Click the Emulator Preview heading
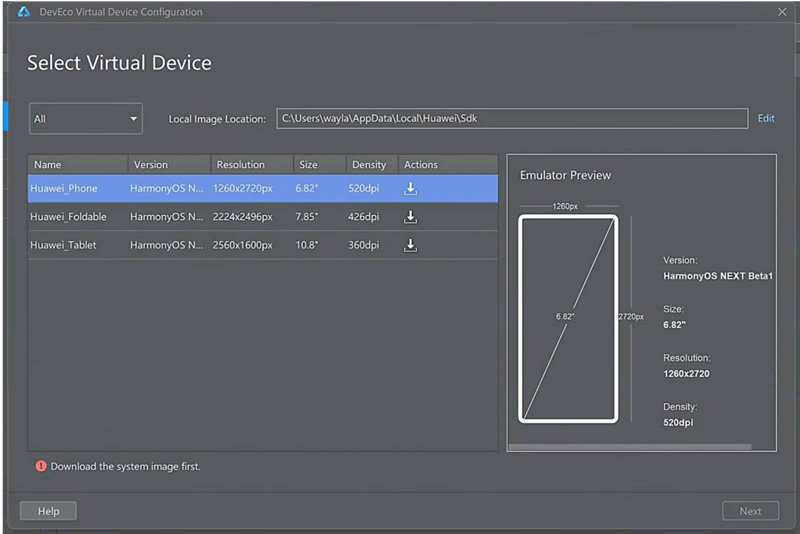 click(x=565, y=175)
